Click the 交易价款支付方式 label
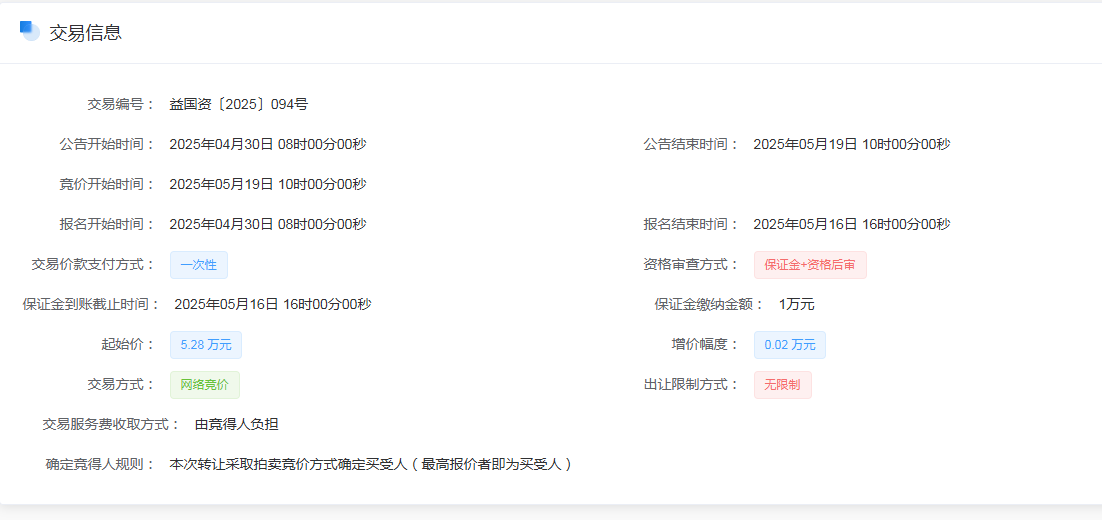 click(x=93, y=265)
